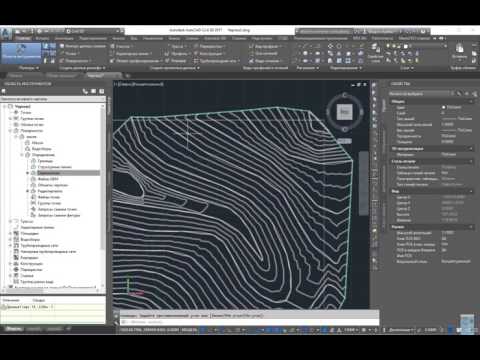This screenshot has width=480, height=360.
Task: Expand Создать данные рельефа panel title
Action: point(82,68)
